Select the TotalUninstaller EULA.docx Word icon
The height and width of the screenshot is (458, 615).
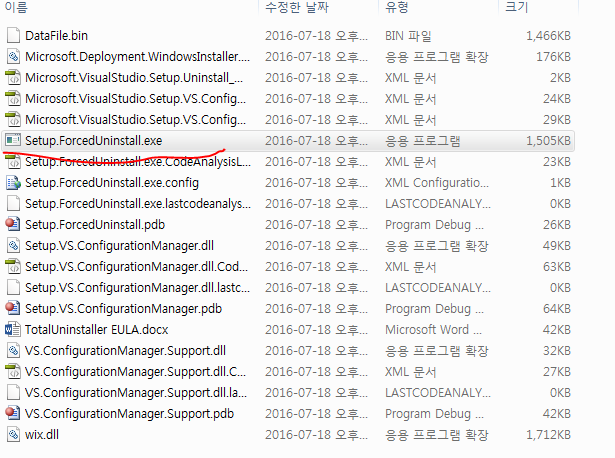13,329
